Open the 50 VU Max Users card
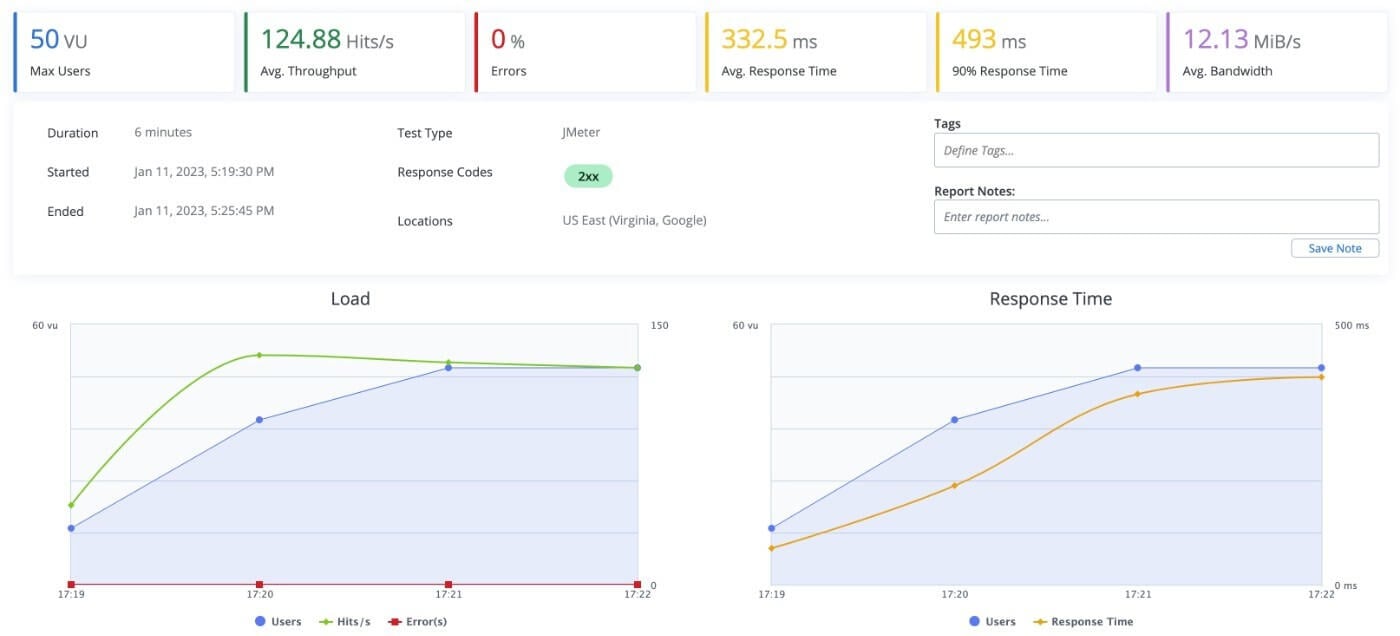 124,52
